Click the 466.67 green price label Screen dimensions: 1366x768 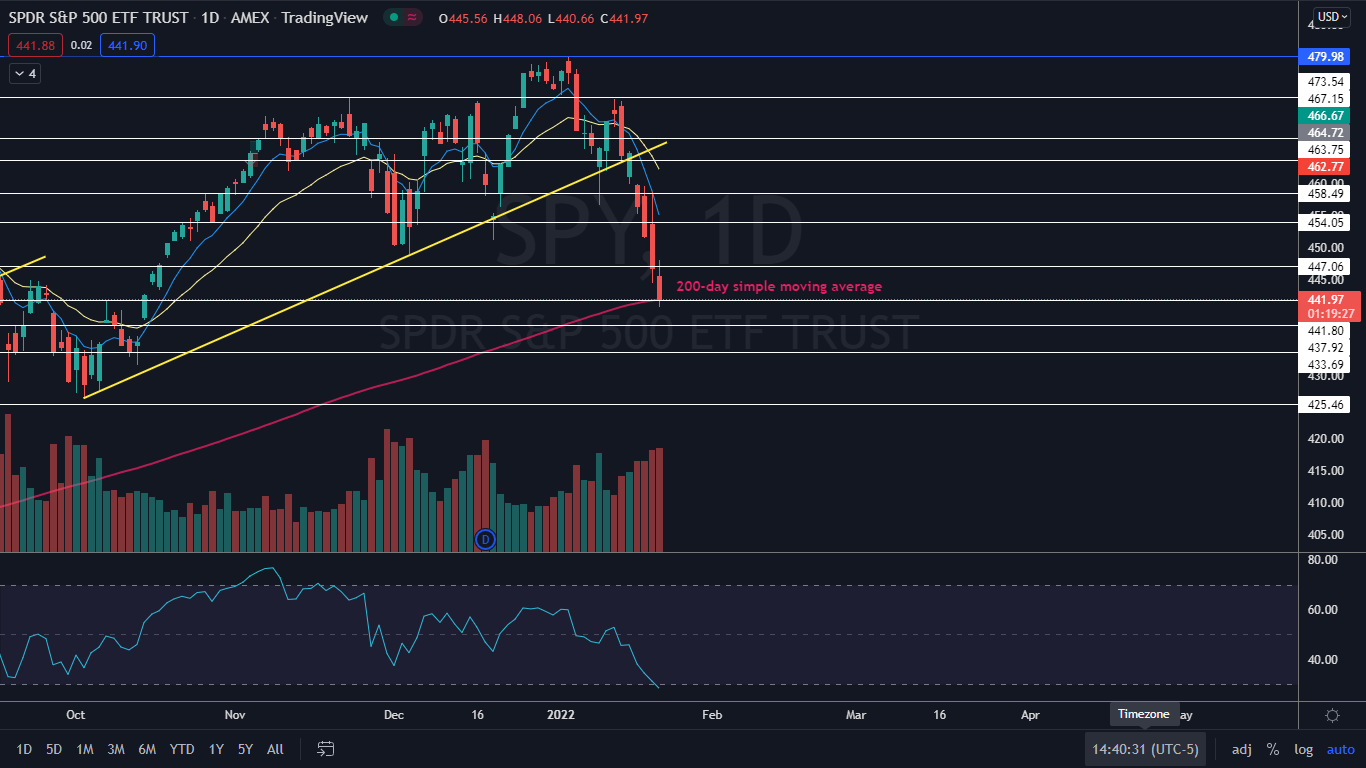pyautogui.click(x=1326, y=116)
